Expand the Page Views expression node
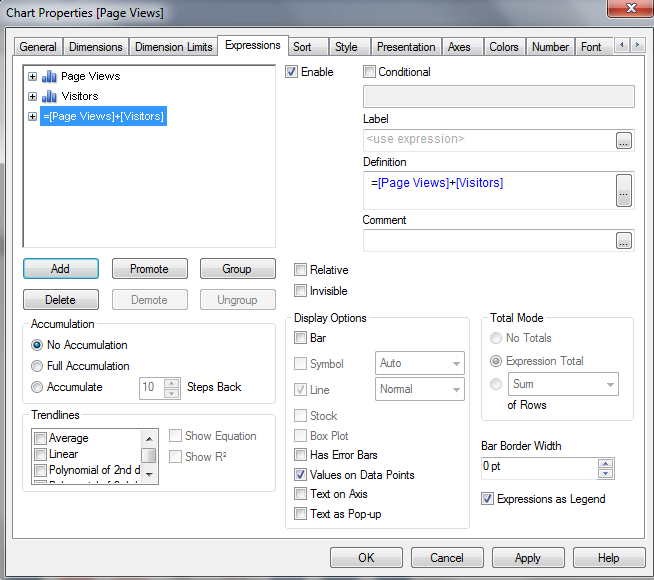This screenshot has height=580, width=654. [x=33, y=76]
